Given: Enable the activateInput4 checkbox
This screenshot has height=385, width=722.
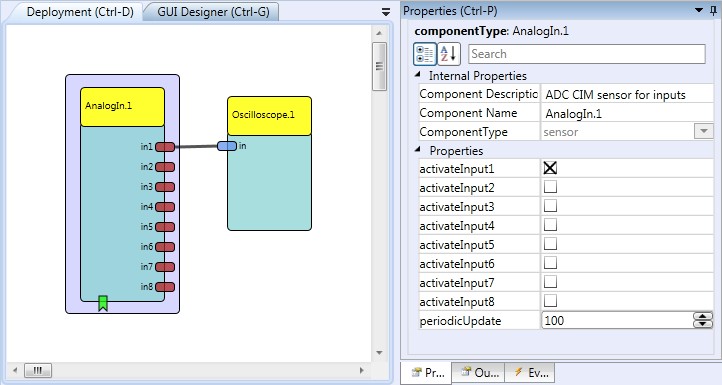Looking at the screenshot, I should click(550, 224).
